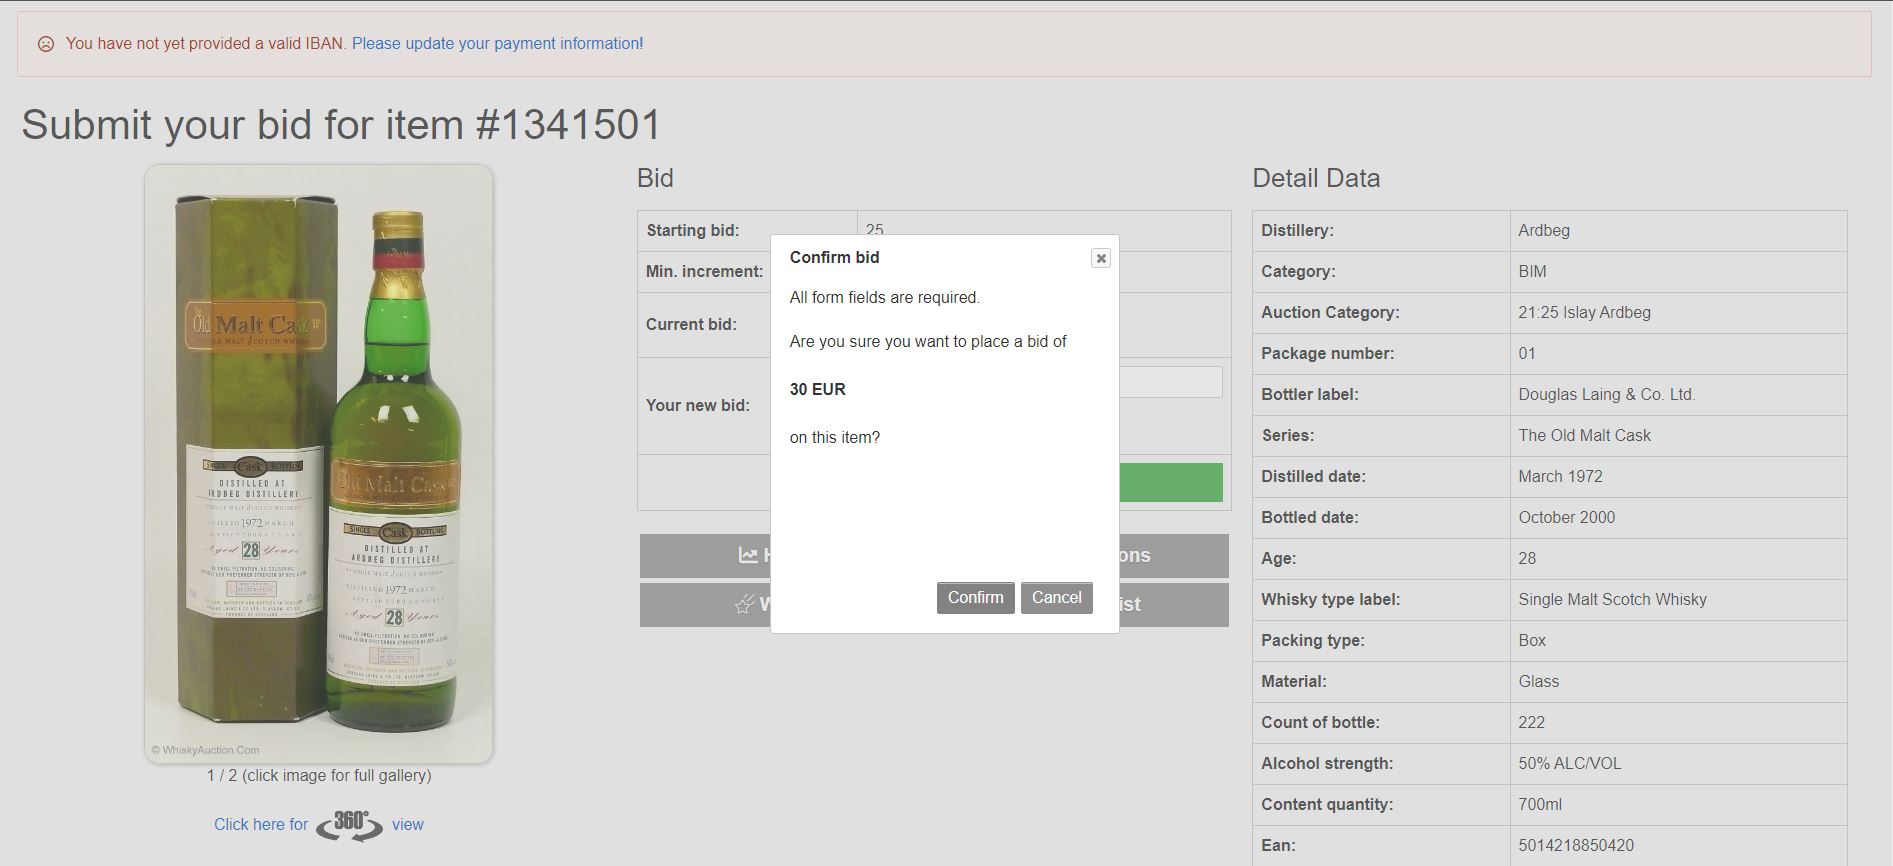The image size is (1893, 866).
Task: Open the whisky bottle image gallery
Action: (318, 463)
